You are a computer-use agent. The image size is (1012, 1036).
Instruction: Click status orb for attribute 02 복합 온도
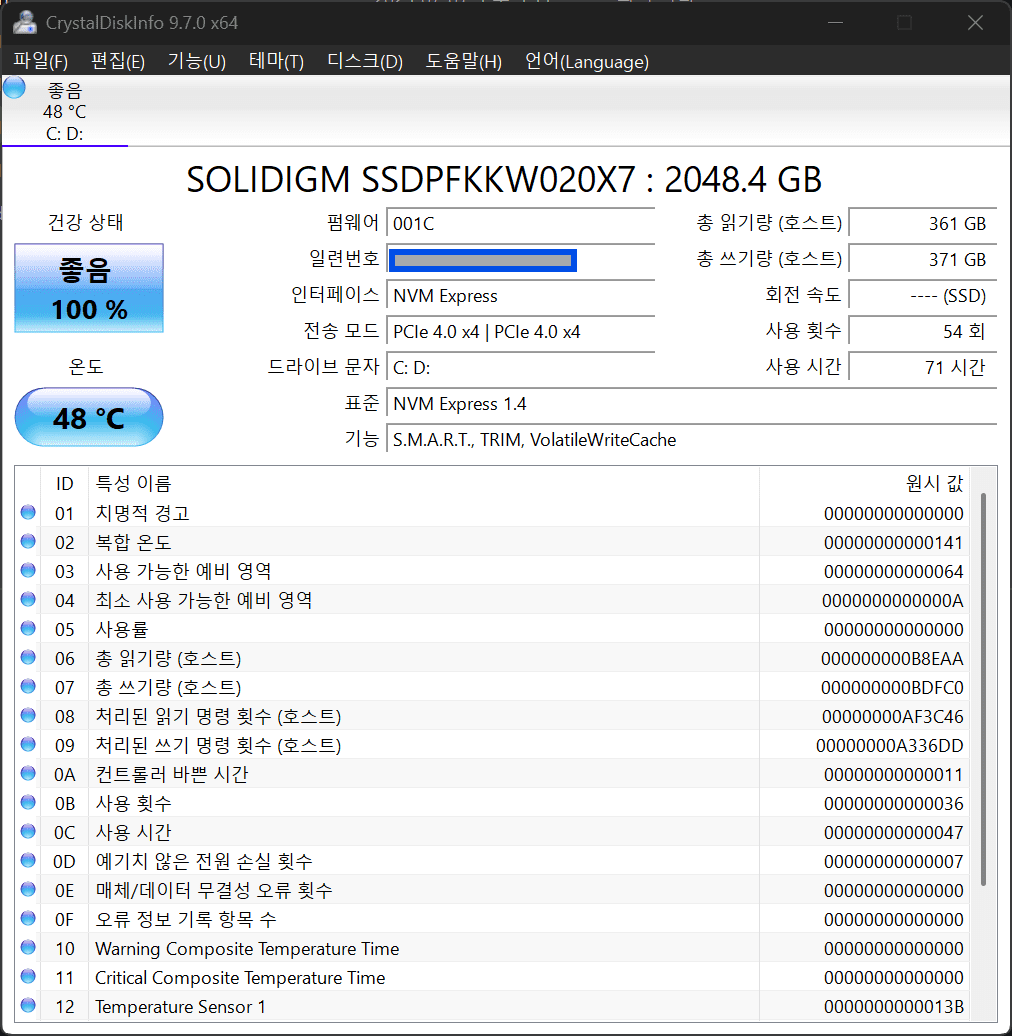pos(28,541)
